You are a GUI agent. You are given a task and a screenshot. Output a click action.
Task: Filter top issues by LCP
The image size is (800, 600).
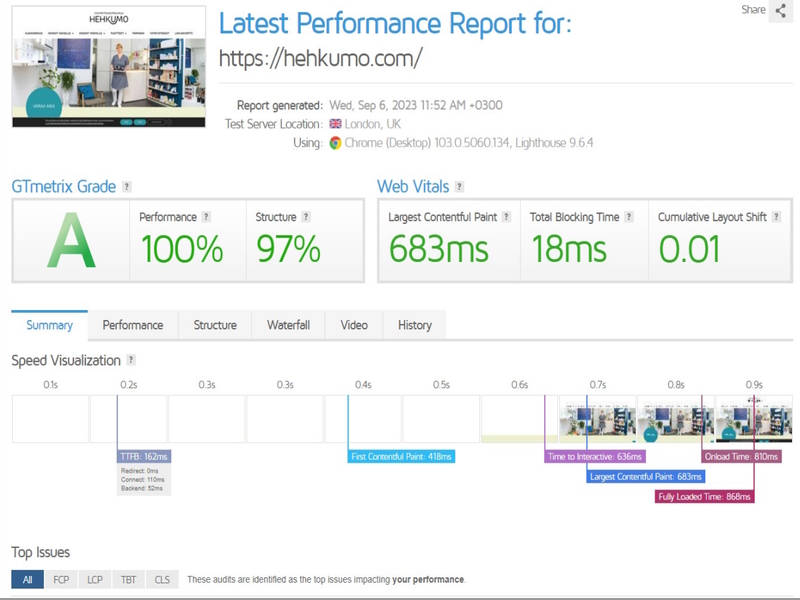(x=95, y=580)
